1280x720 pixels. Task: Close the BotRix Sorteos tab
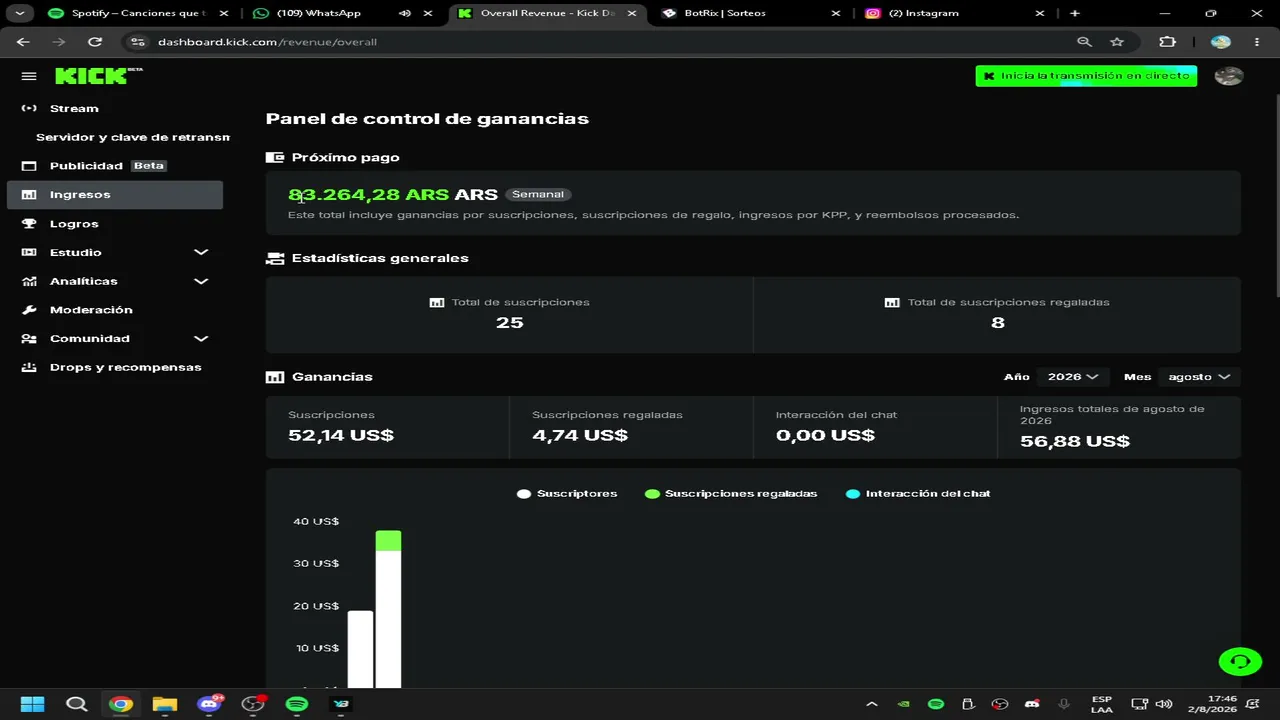pos(836,13)
